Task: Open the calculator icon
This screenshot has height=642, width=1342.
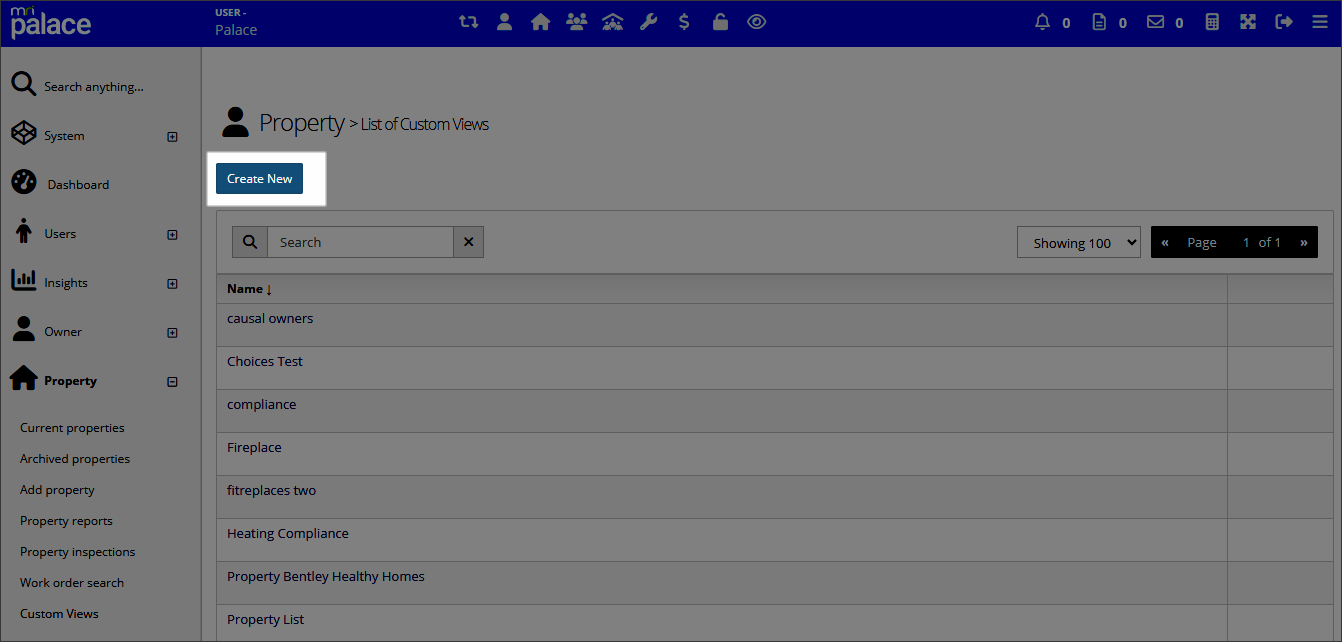Action: pos(1212,22)
